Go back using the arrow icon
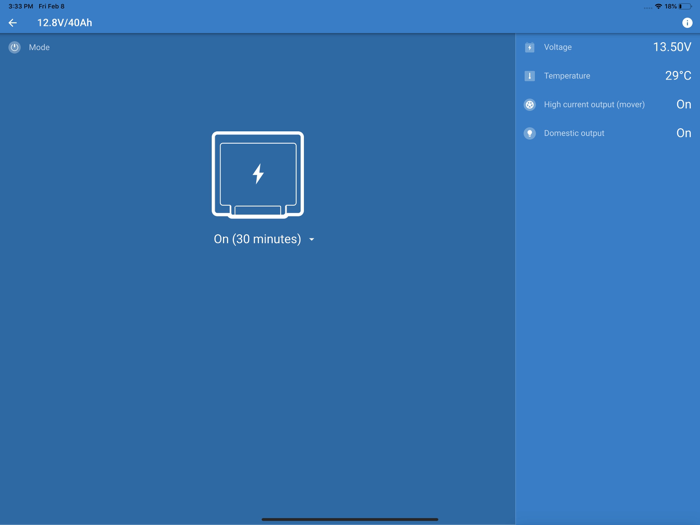 12,23
